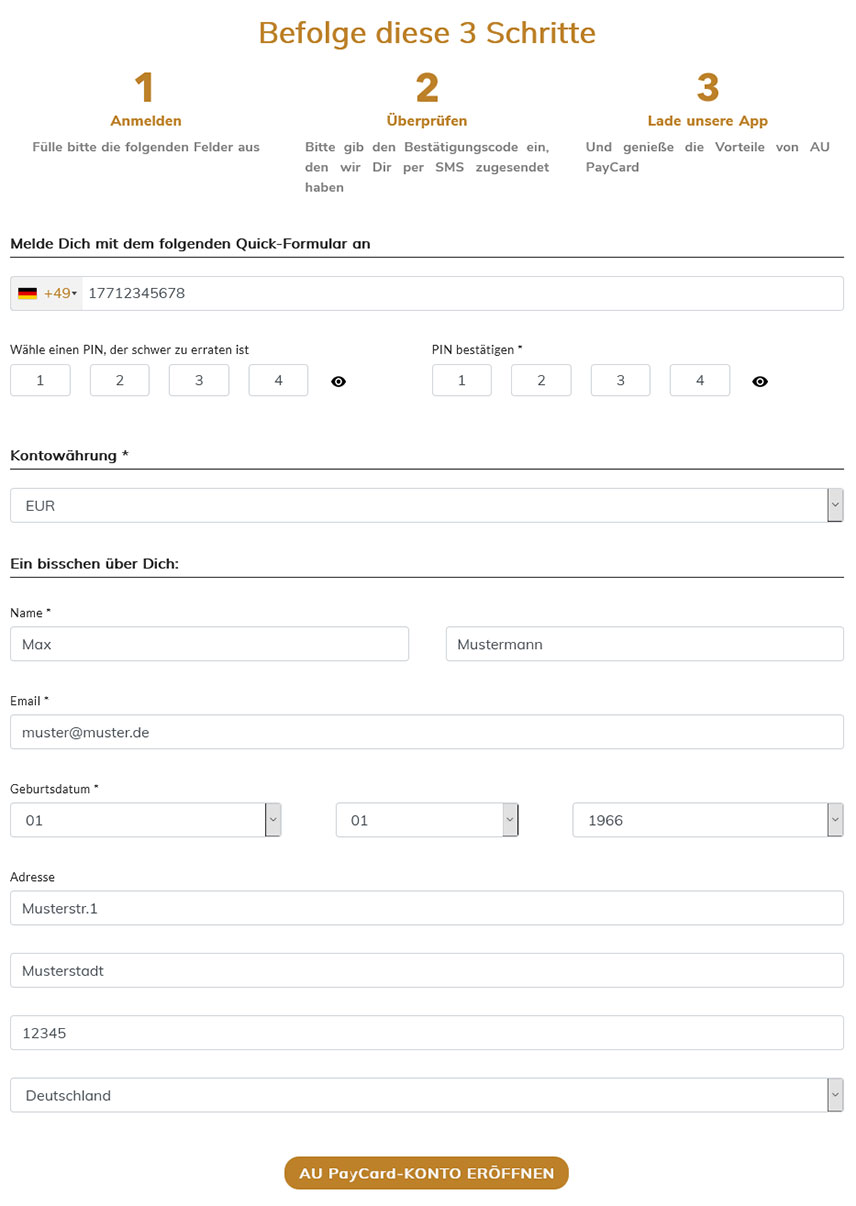
Task: Click the street address field Musterstr.1
Action: 427,908
